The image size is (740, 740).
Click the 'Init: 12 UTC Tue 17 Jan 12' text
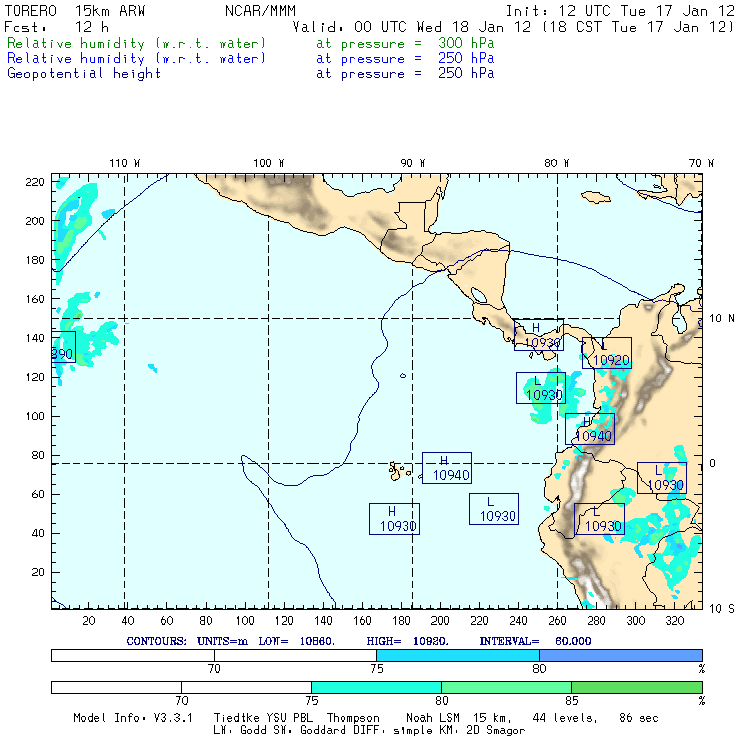click(x=620, y=11)
